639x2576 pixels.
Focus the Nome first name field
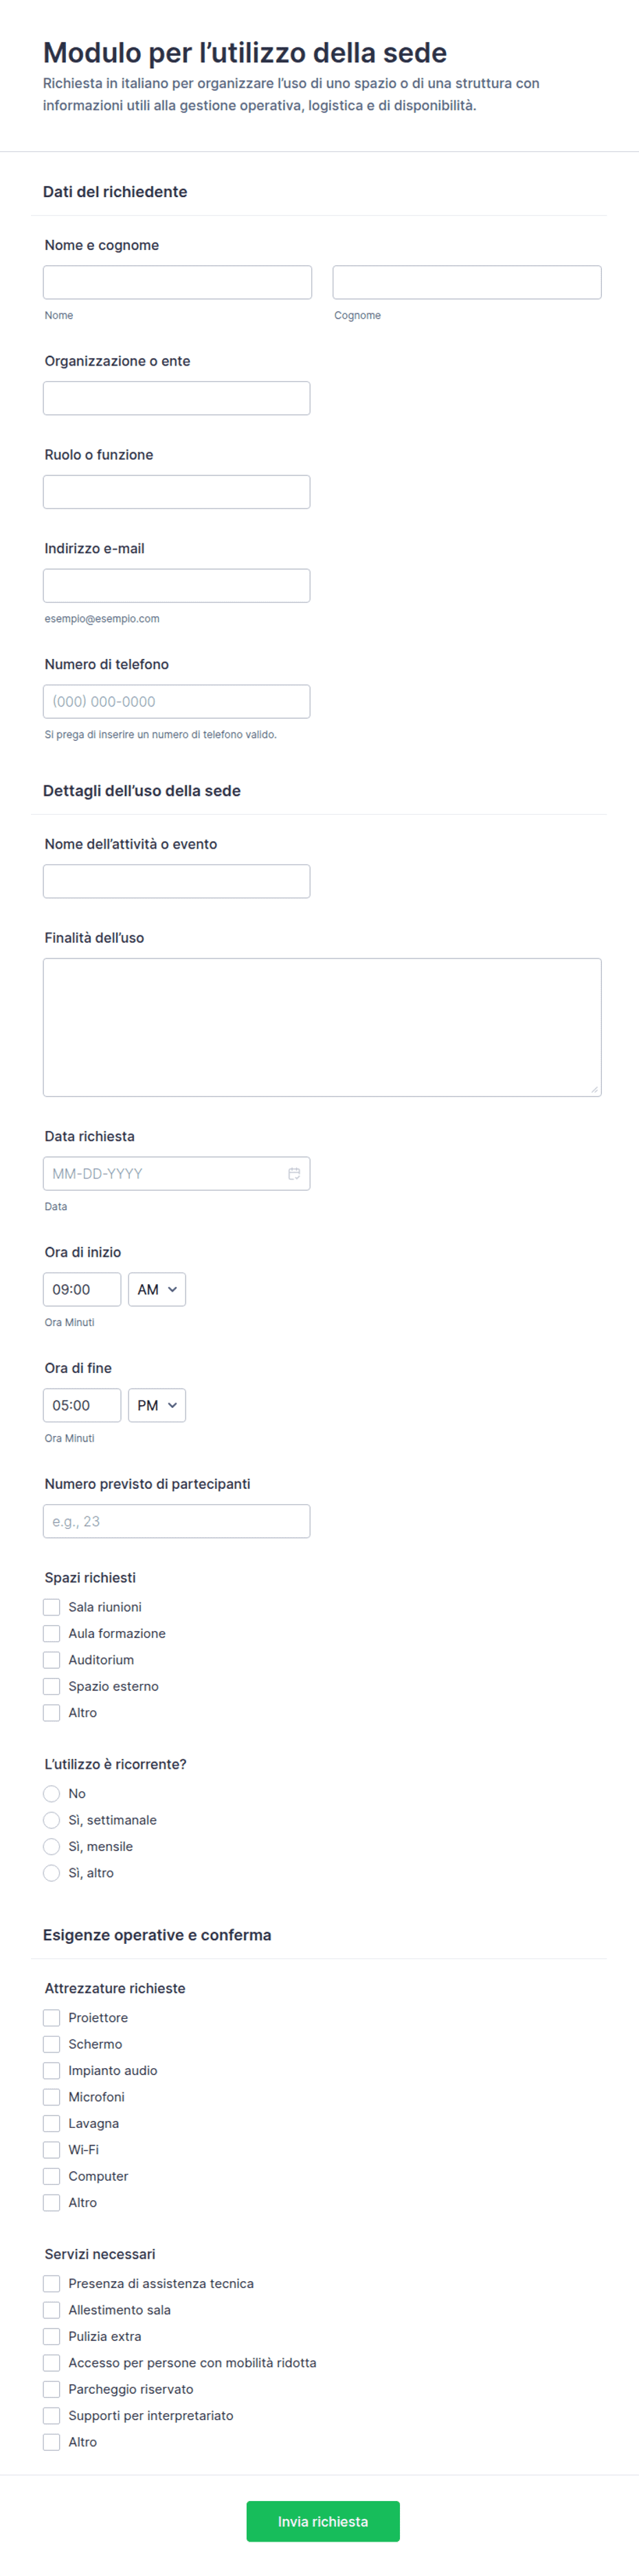click(177, 282)
